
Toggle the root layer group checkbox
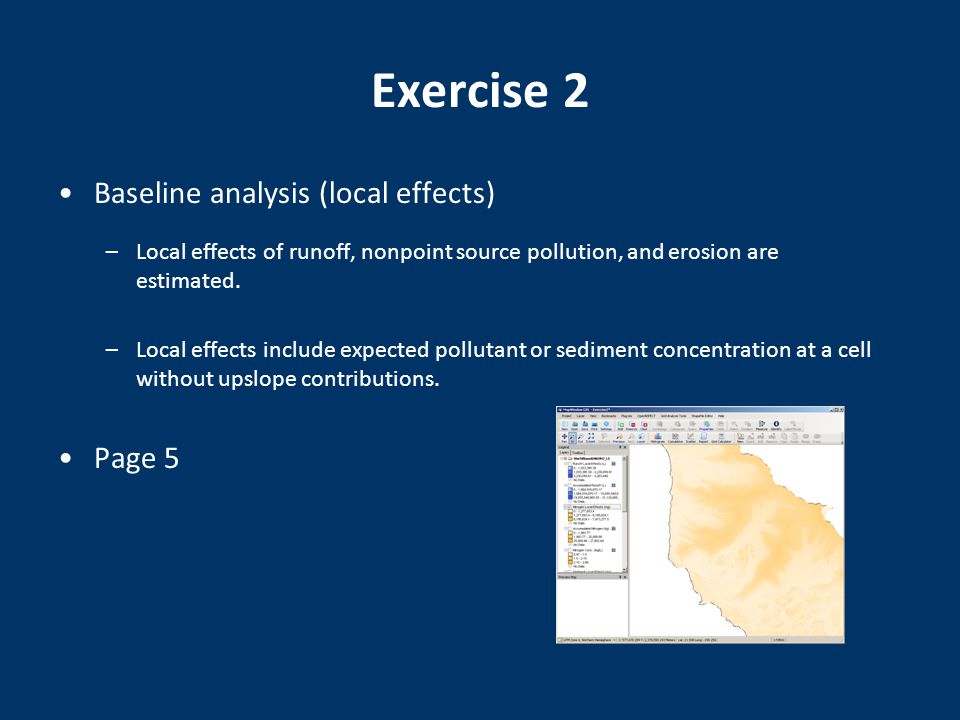[566, 459]
